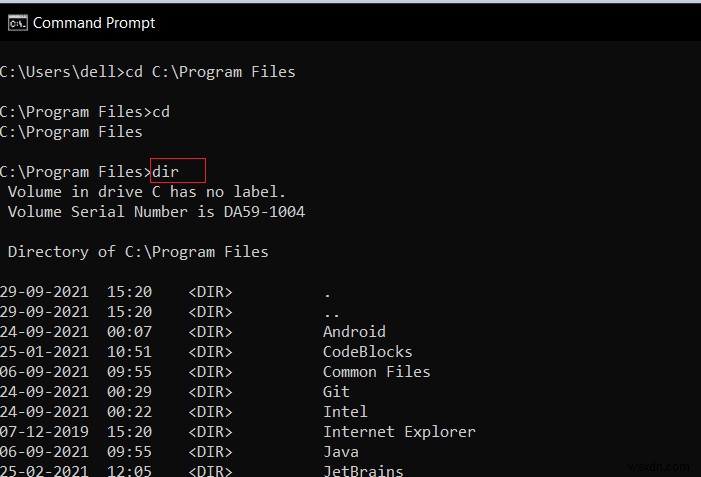Viewport: 701px width, 477px height.
Task: Select the Internet Explorer directory entry
Action: [399, 432]
